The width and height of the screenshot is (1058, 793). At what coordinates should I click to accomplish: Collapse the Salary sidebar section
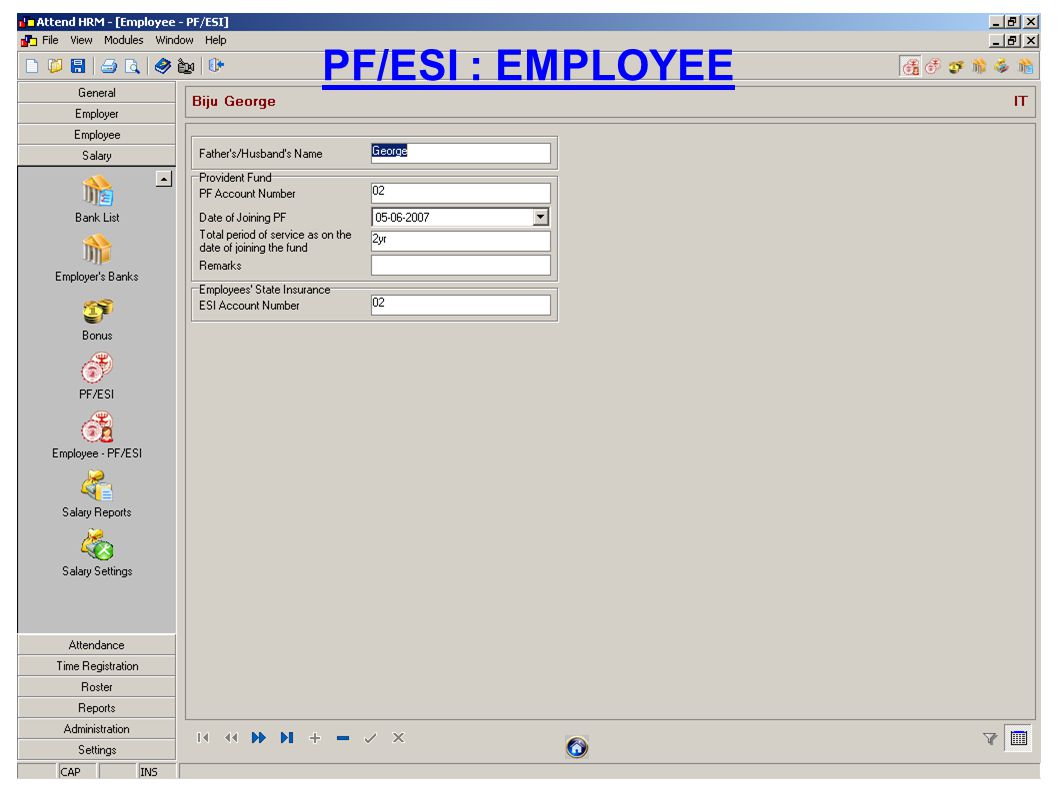(96, 155)
